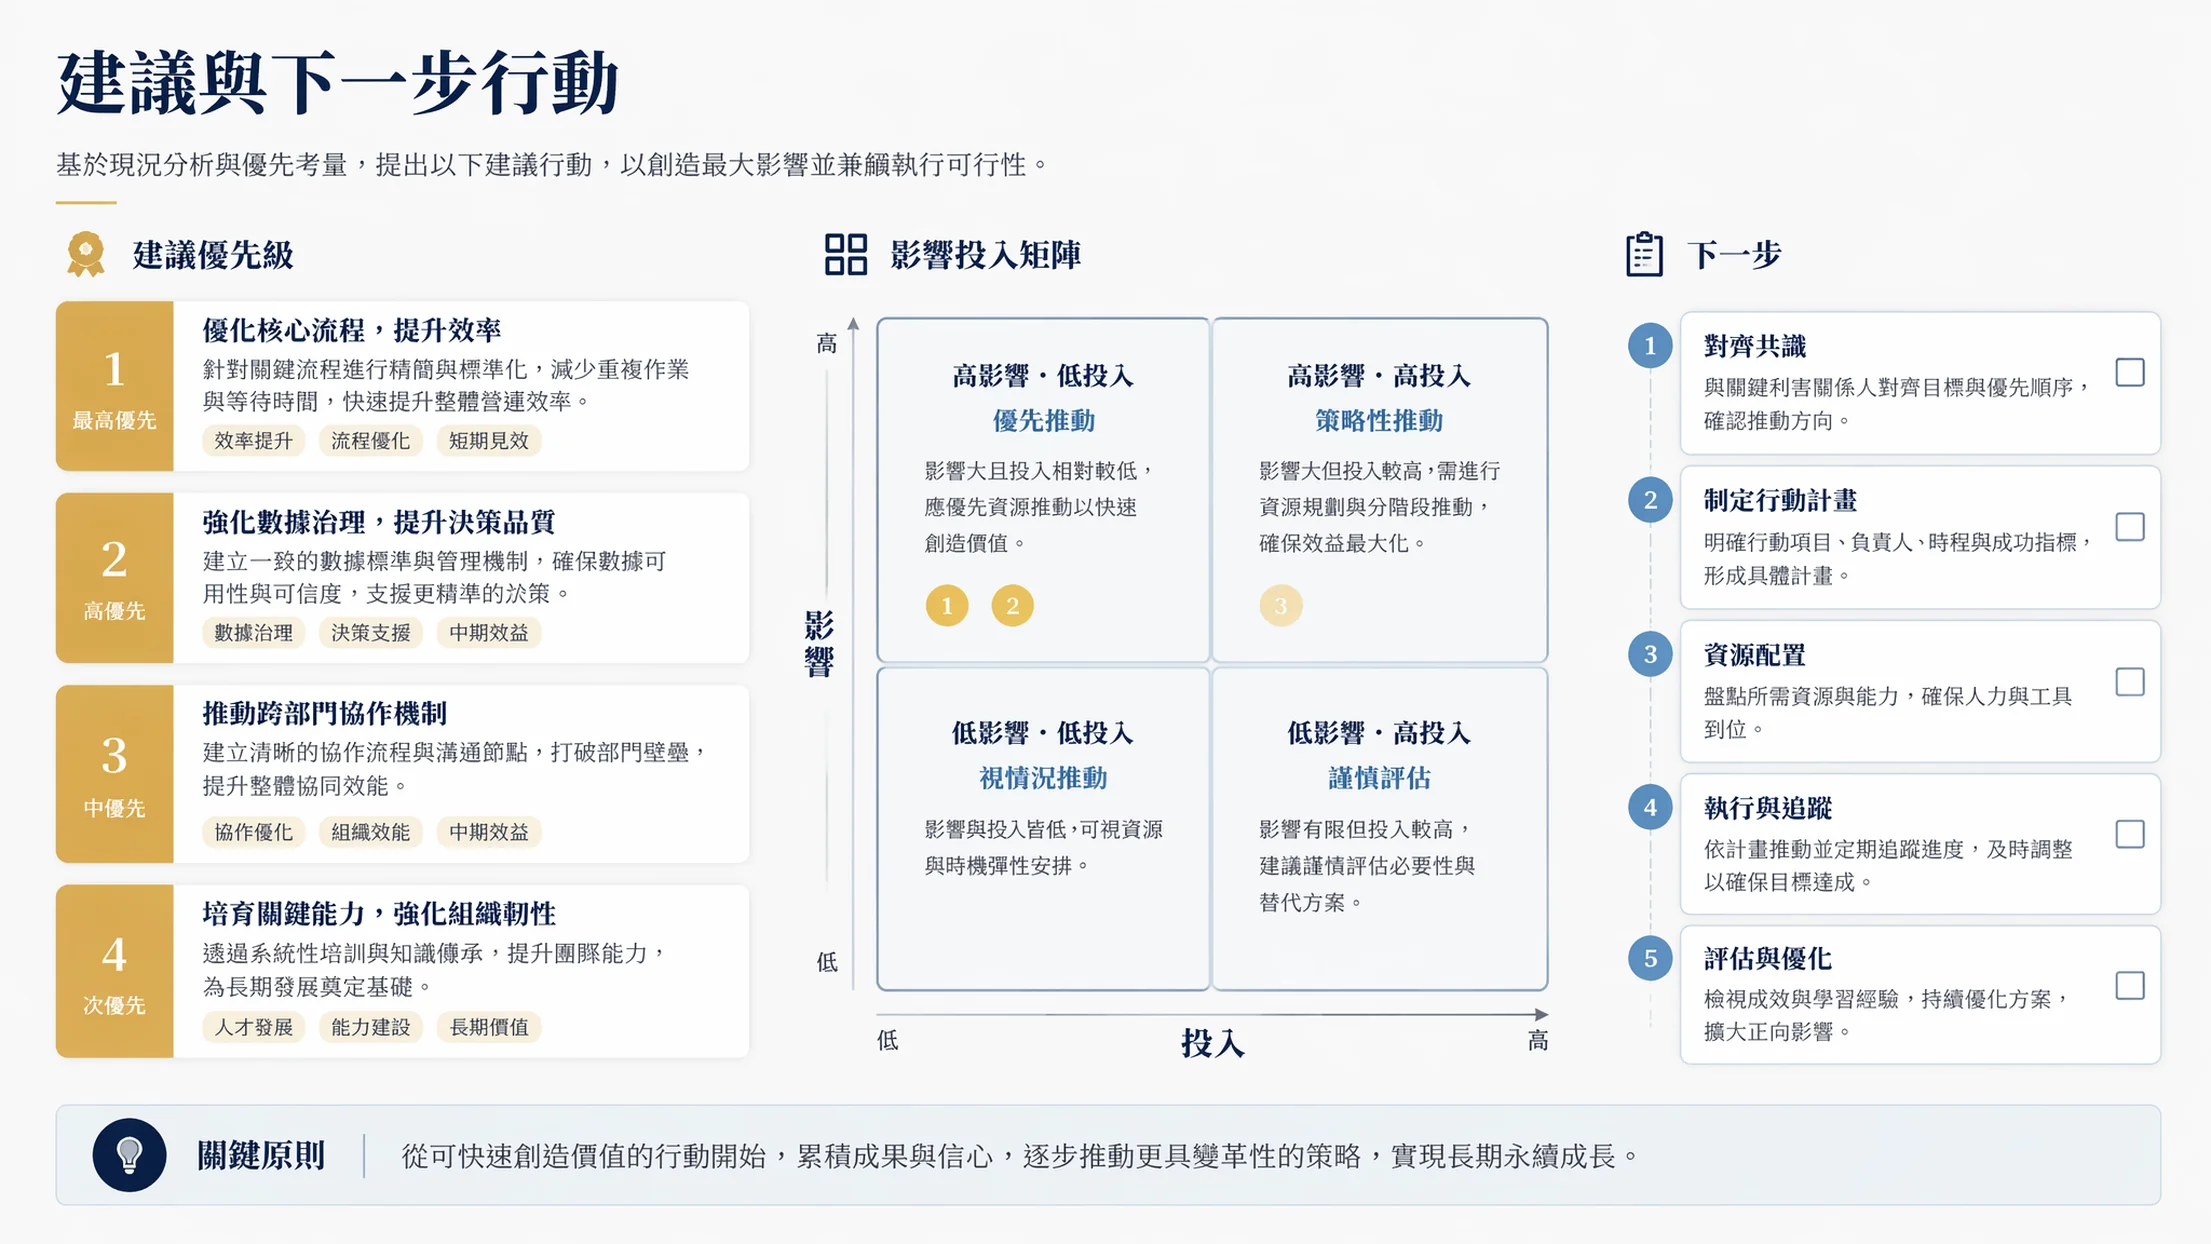Viewport: 2211px width, 1244px height.
Task: Click yellow marker 1 in 優先推動 quadrant
Action: (x=947, y=605)
